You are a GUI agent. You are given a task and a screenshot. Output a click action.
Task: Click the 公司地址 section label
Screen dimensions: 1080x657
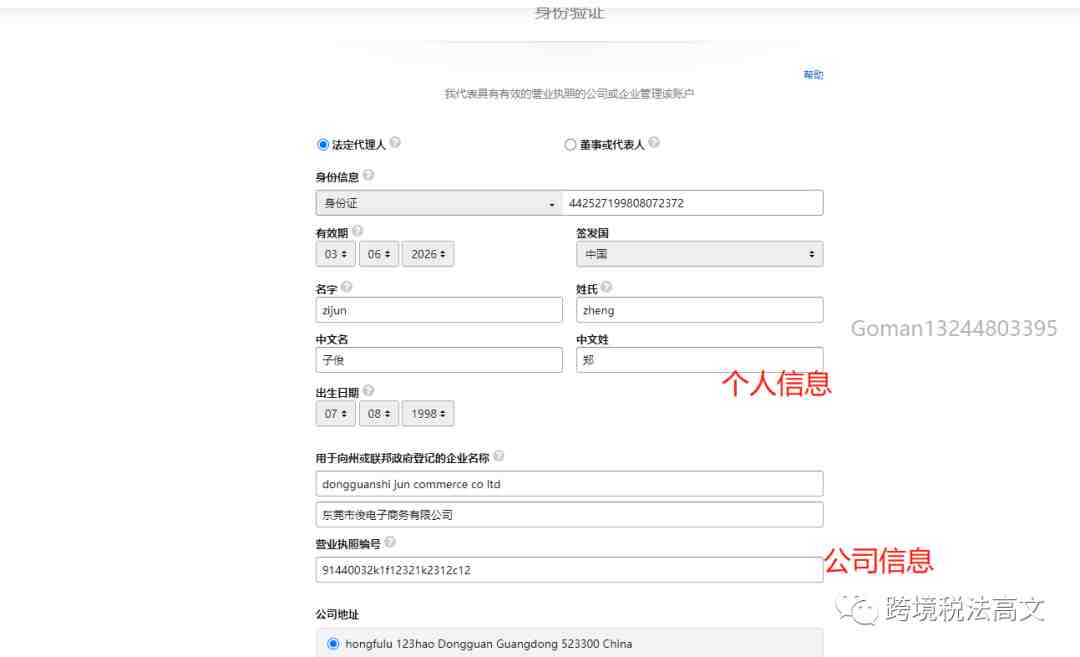pos(338,614)
